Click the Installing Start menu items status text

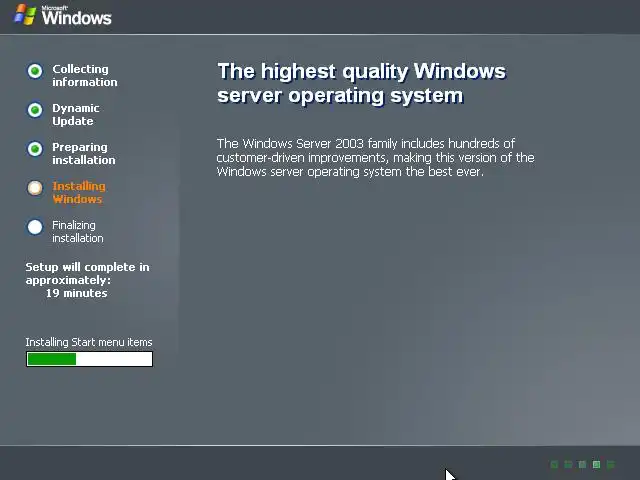point(89,342)
